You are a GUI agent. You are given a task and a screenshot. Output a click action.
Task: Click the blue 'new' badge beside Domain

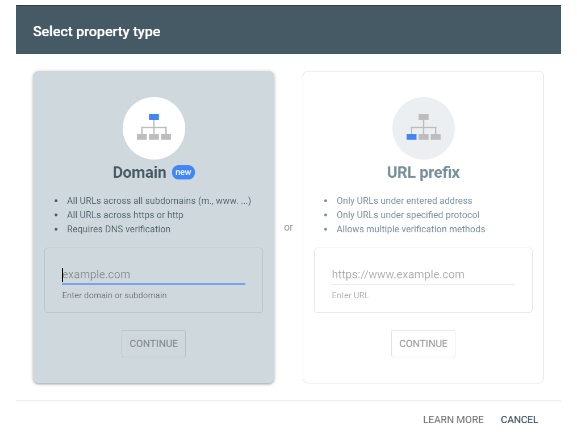pos(183,172)
